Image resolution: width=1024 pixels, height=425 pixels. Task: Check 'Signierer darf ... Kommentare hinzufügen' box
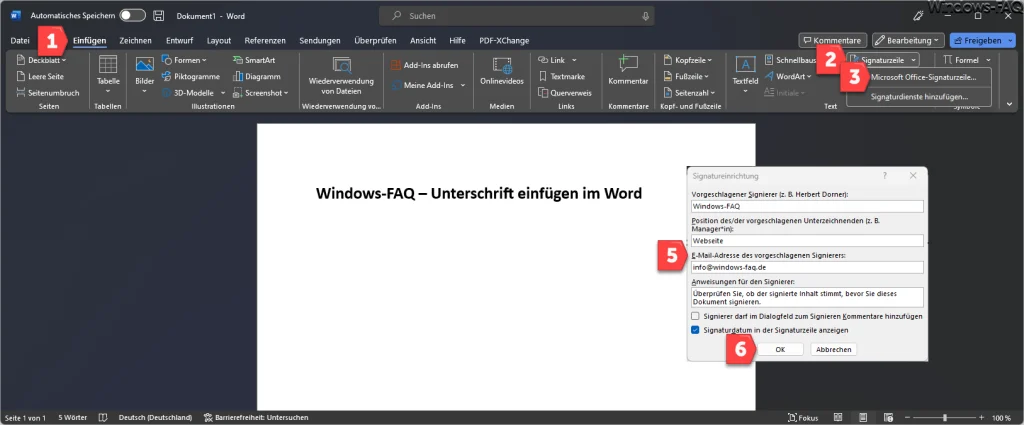point(696,317)
